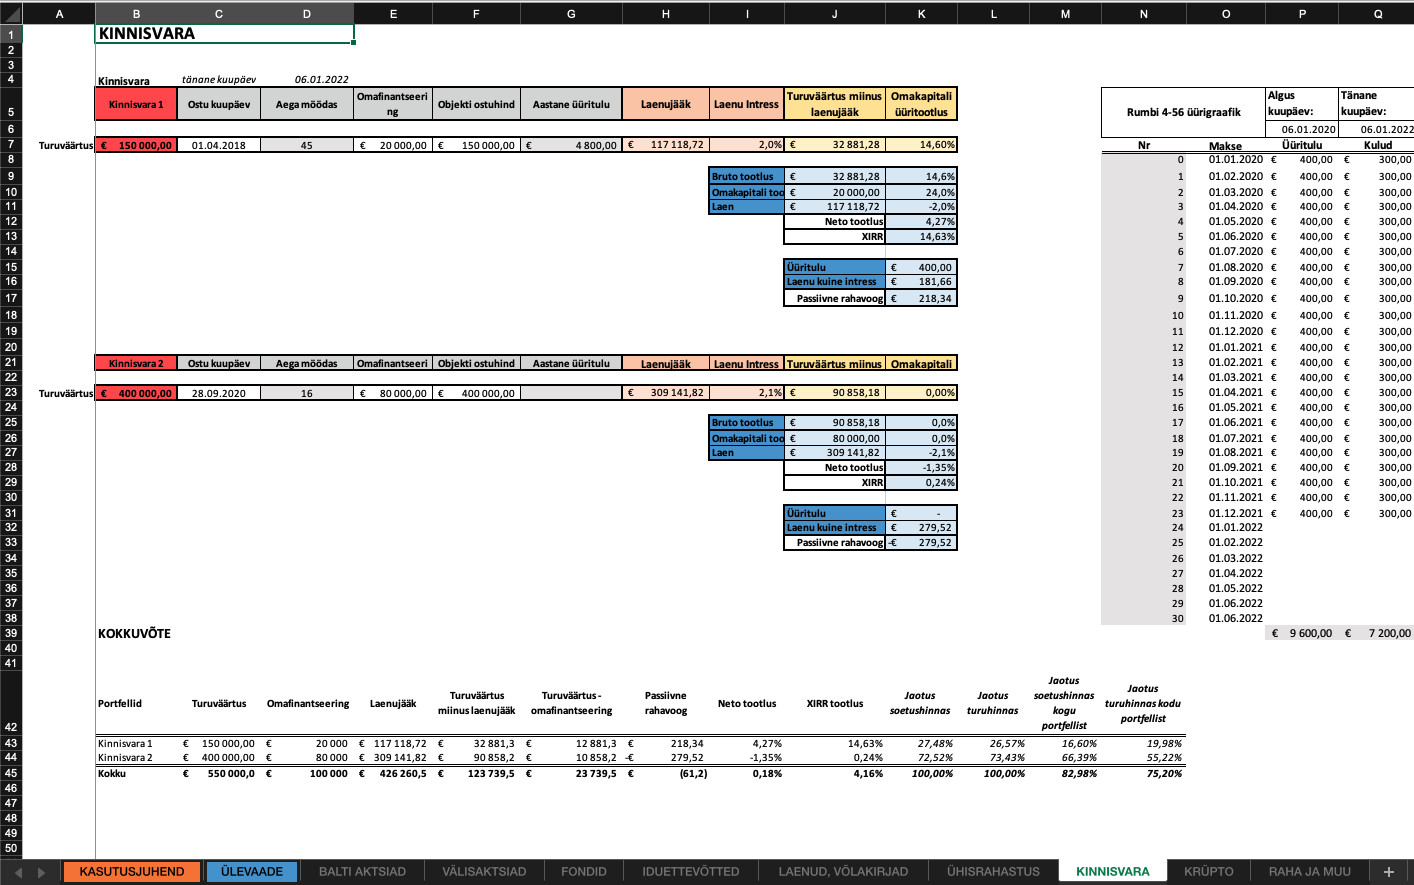
Task: Click the KINNISVARA title cell B1
Action: (x=224, y=34)
